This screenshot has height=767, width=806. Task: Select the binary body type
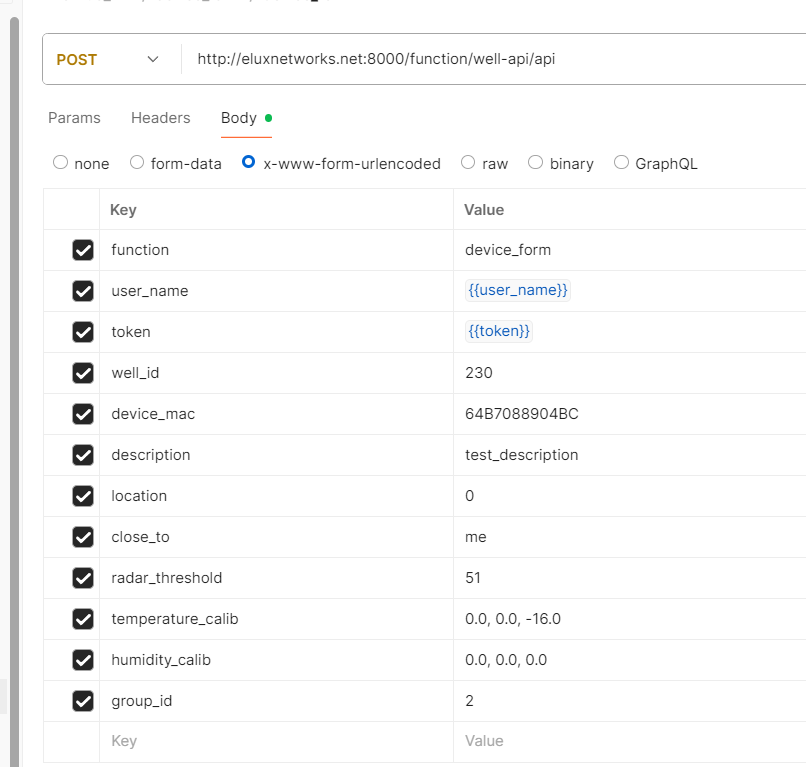[536, 163]
